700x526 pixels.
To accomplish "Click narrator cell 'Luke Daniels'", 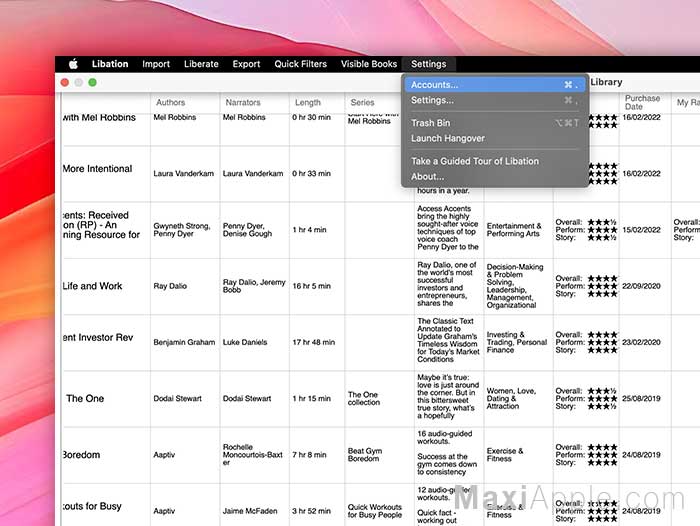I will click(254, 342).
